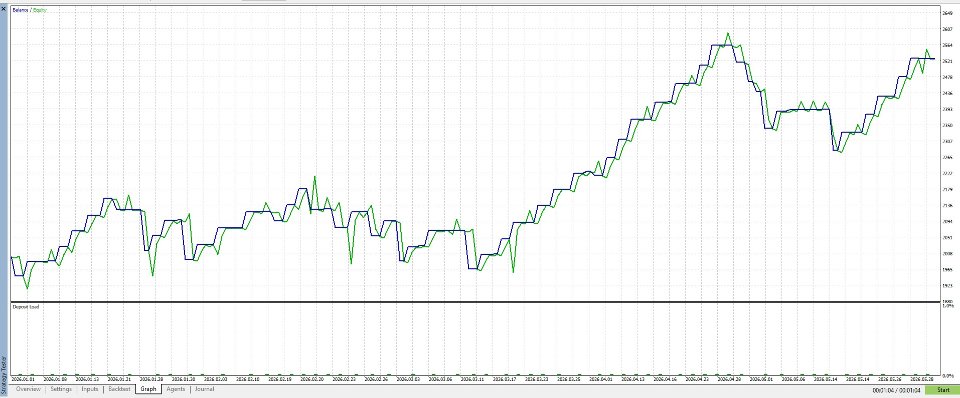The height and width of the screenshot is (398, 960).
Task: Click the 0.0% deposit load axis value
Action: tap(948, 376)
